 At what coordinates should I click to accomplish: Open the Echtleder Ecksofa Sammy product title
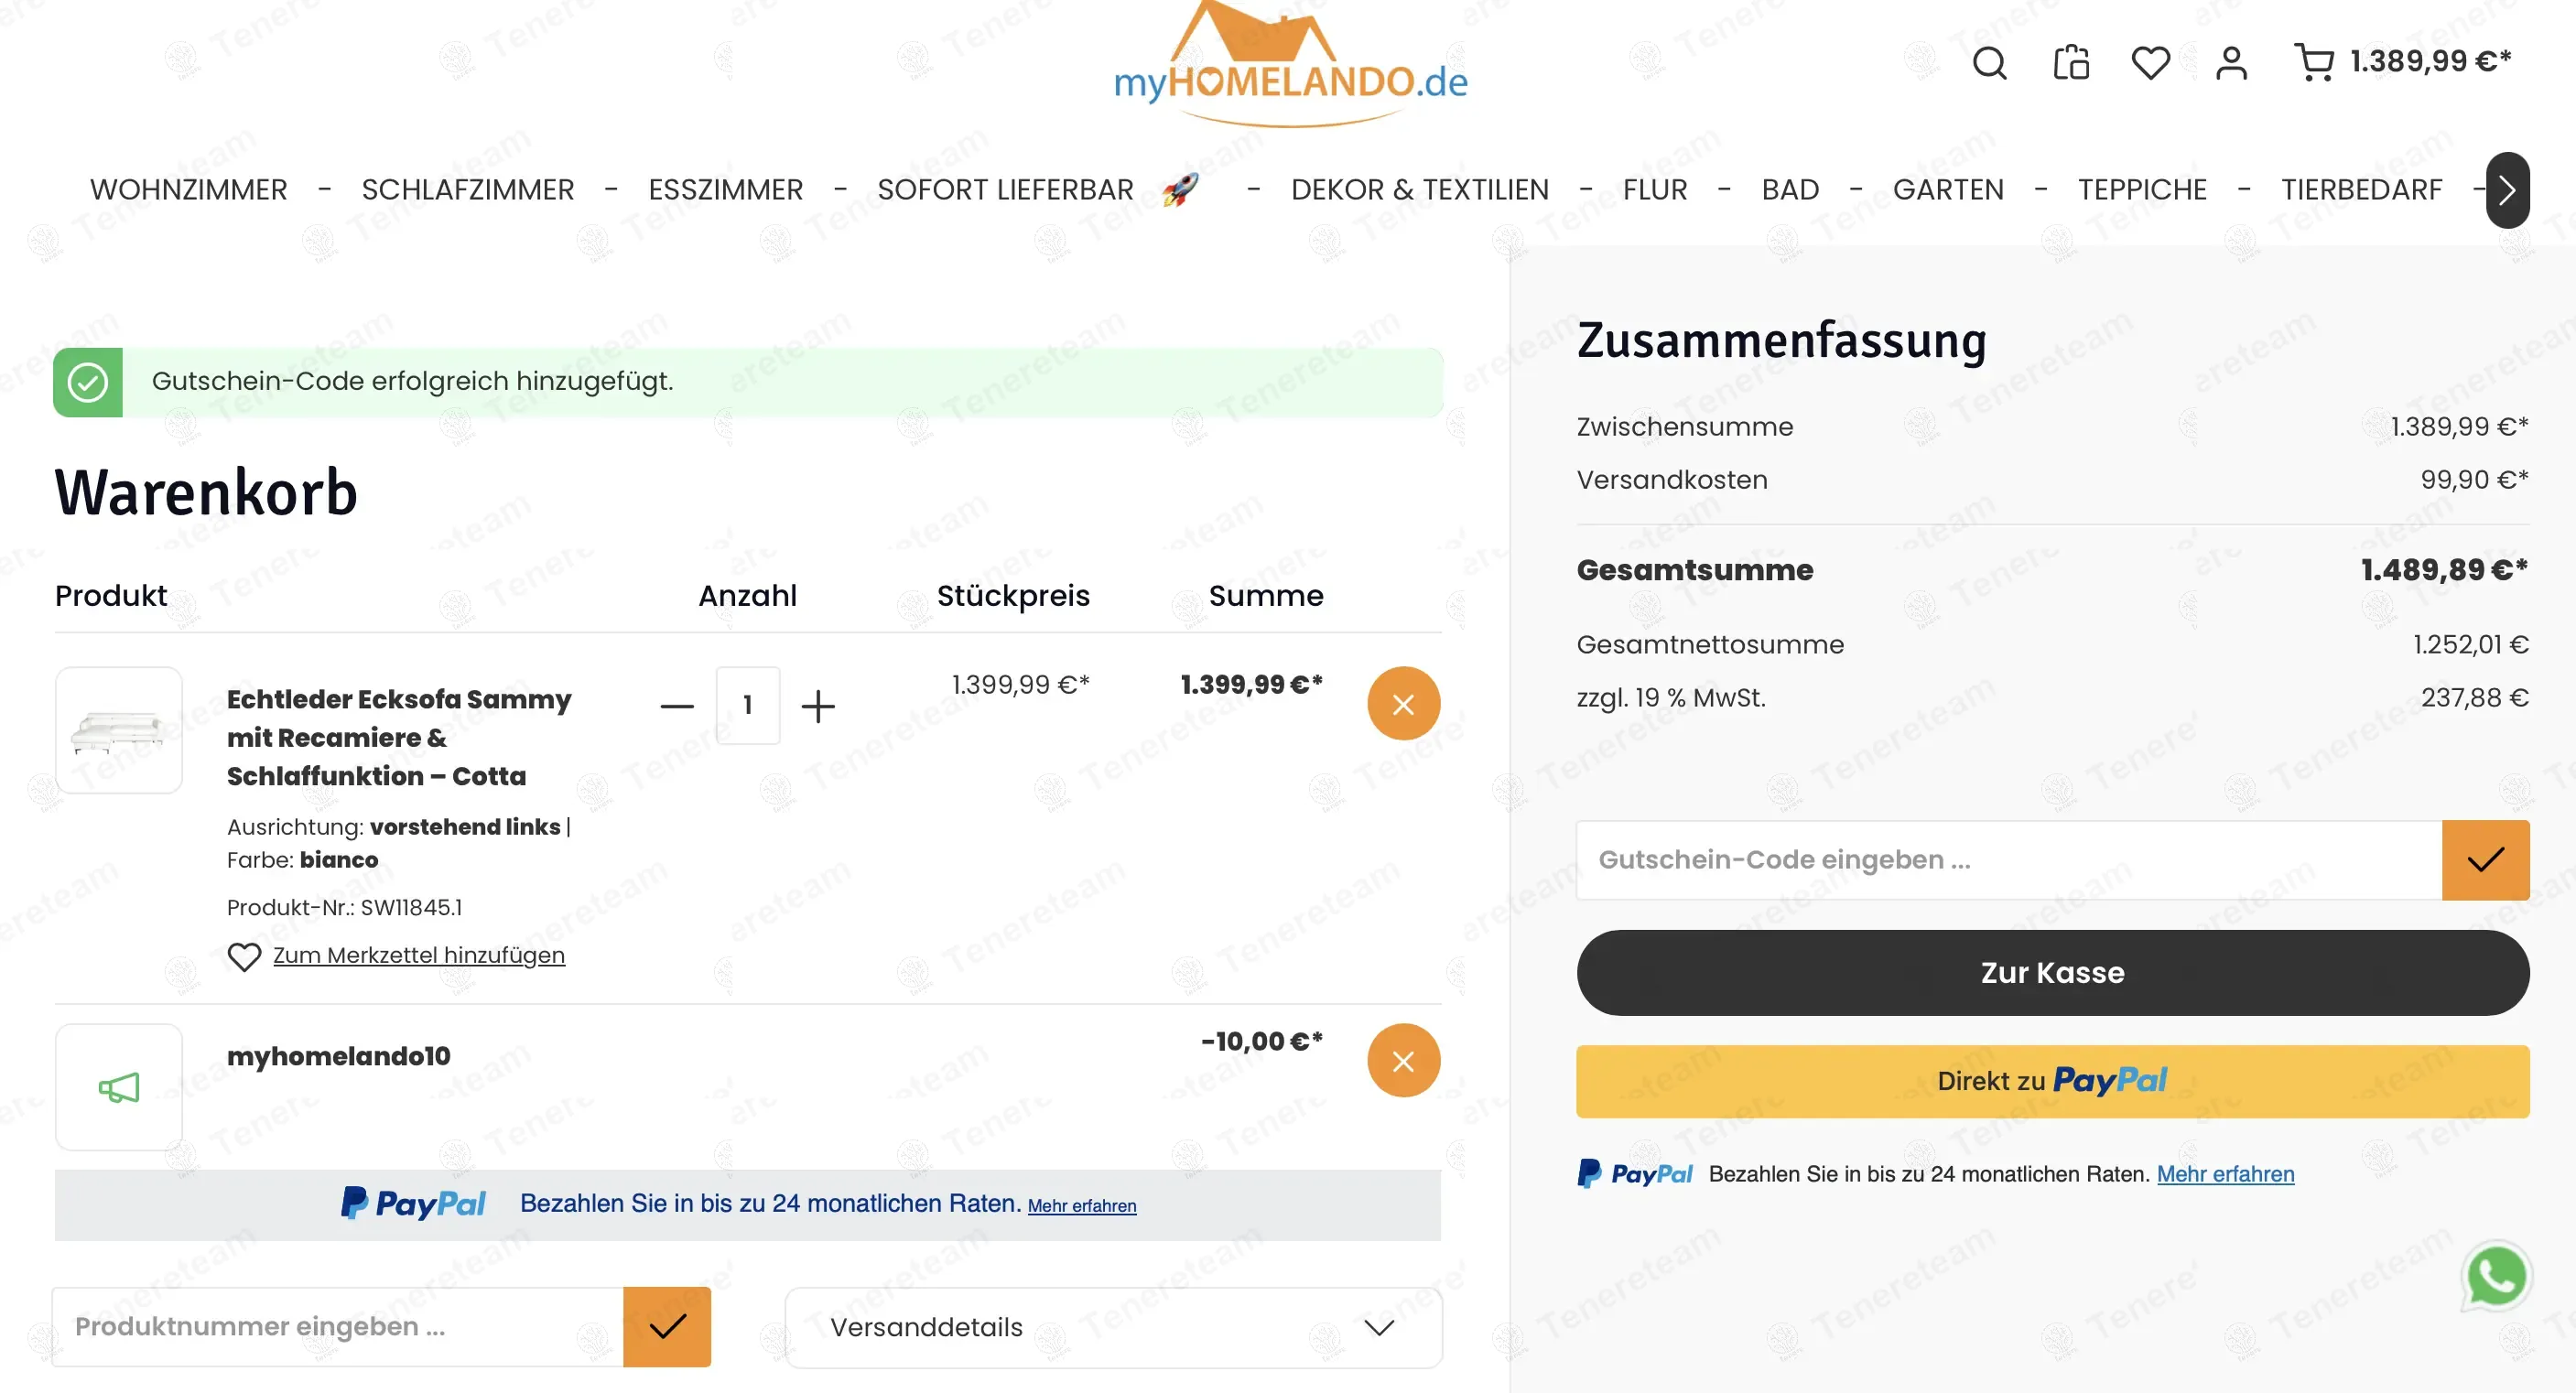(399, 737)
